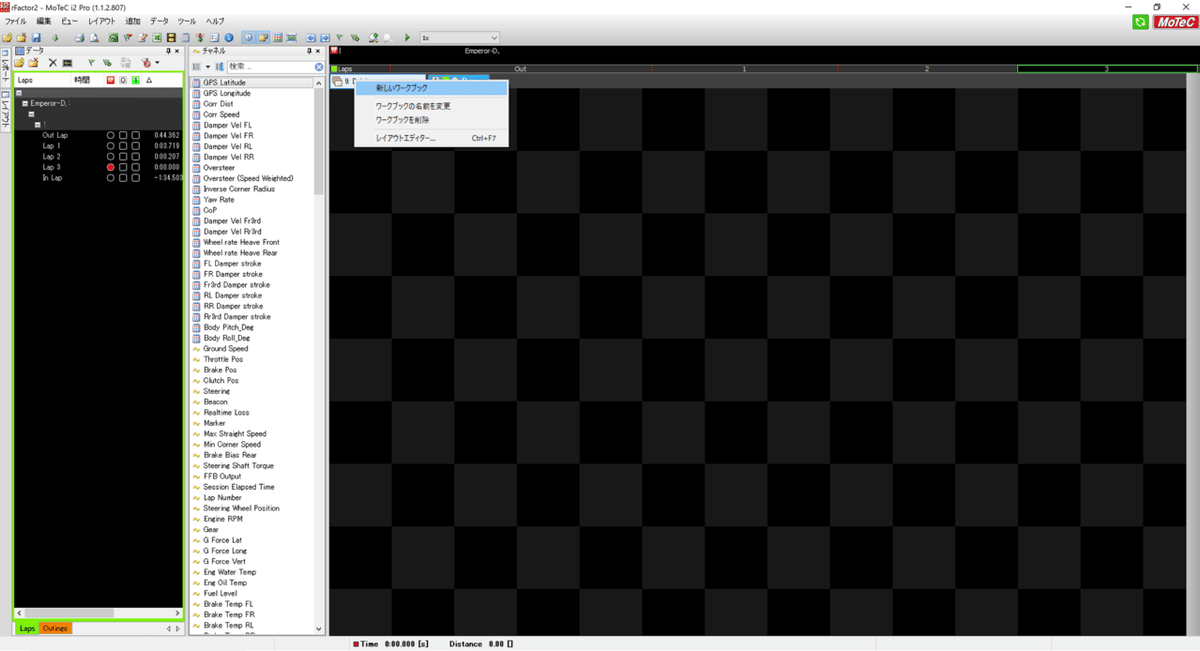Click the channel list scroll down arrow
Viewport: 1200px width, 651px height.
click(x=319, y=629)
